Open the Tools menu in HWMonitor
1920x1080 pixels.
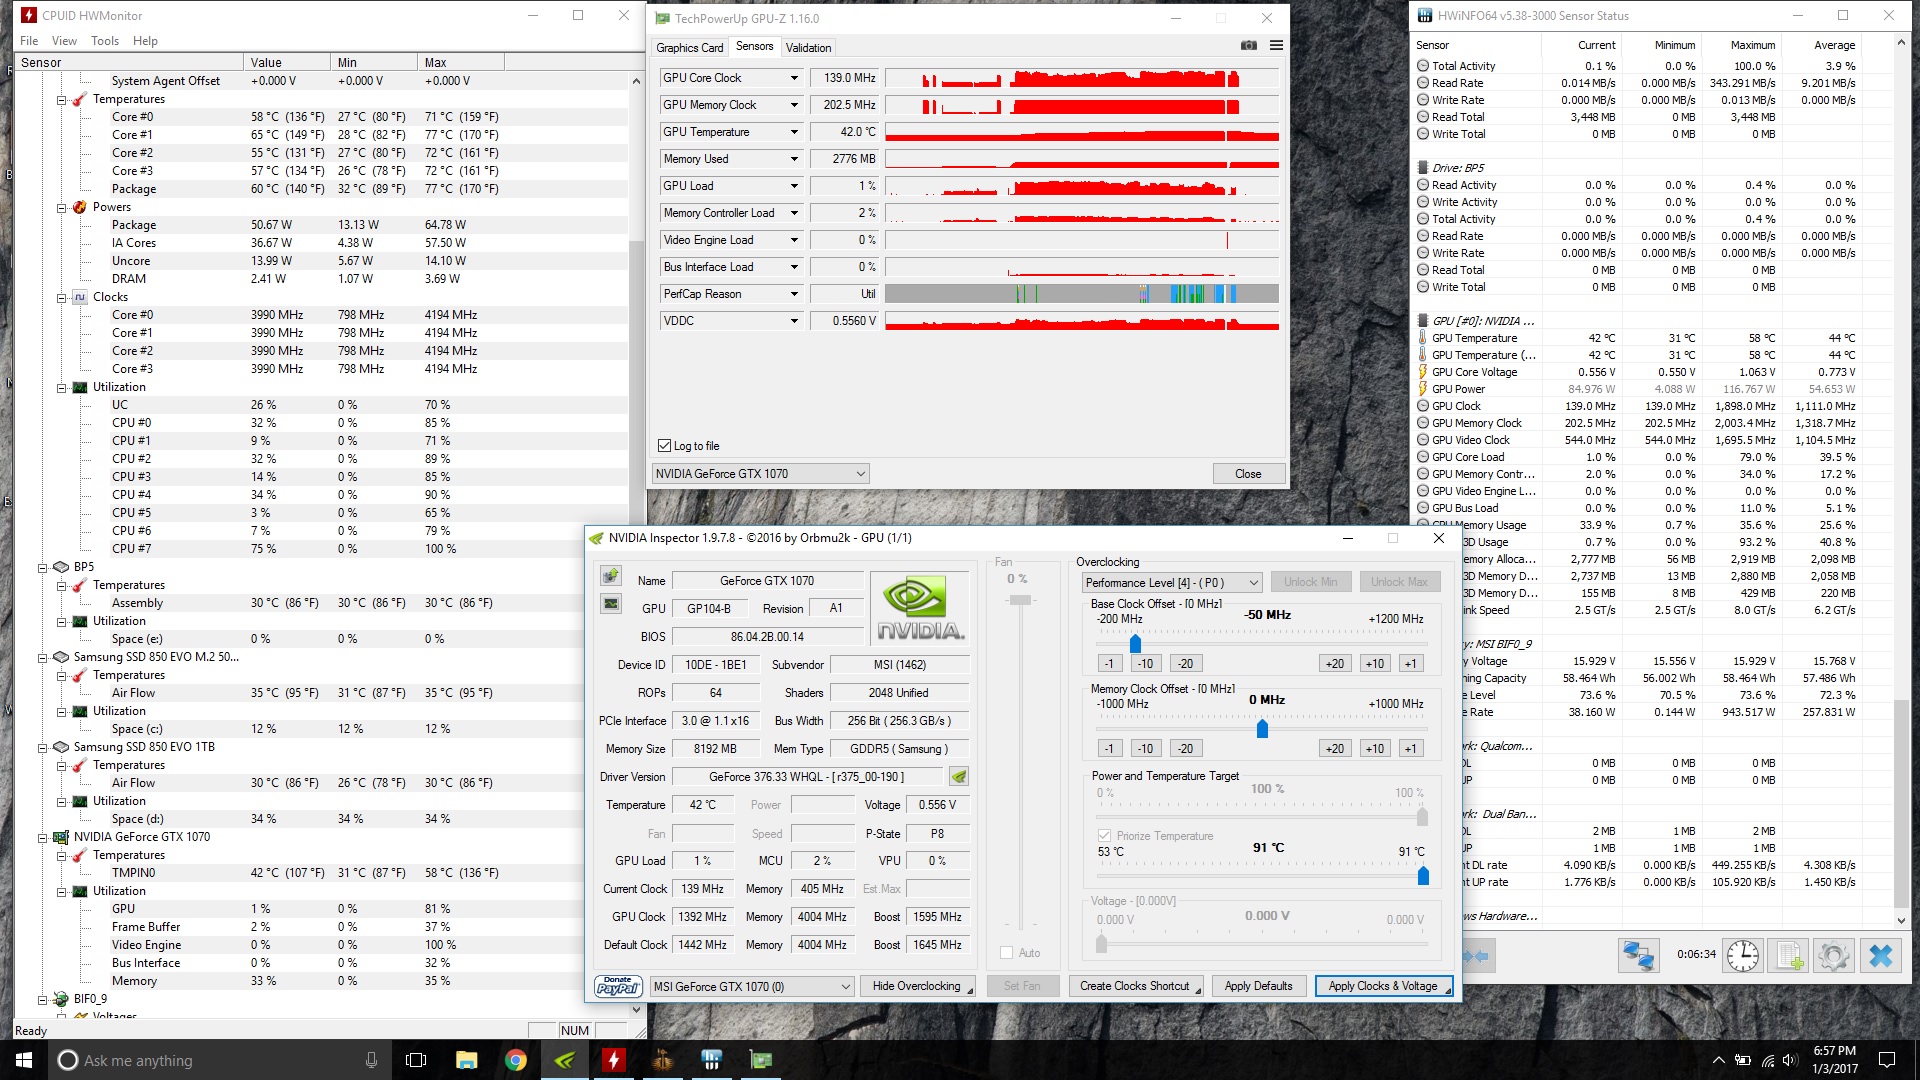pos(105,41)
